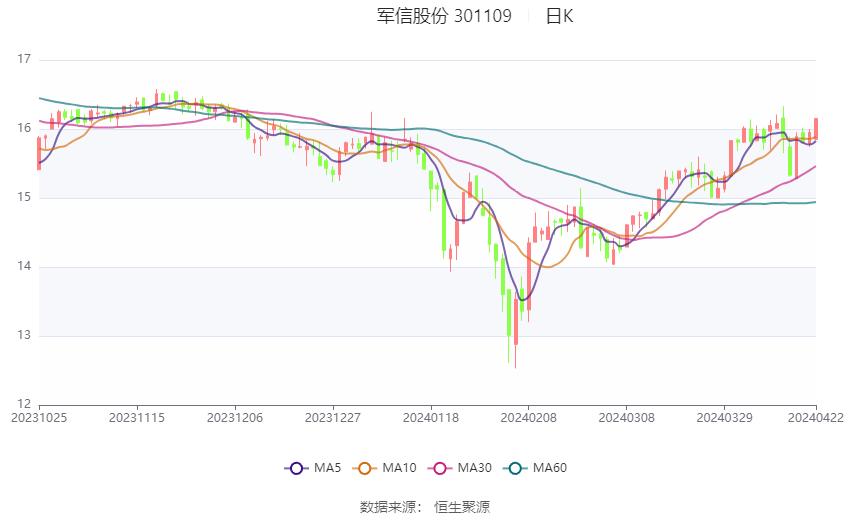Select the y-axis label 13
The image size is (850, 517).
pyautogui.click(x=24, y=336)
